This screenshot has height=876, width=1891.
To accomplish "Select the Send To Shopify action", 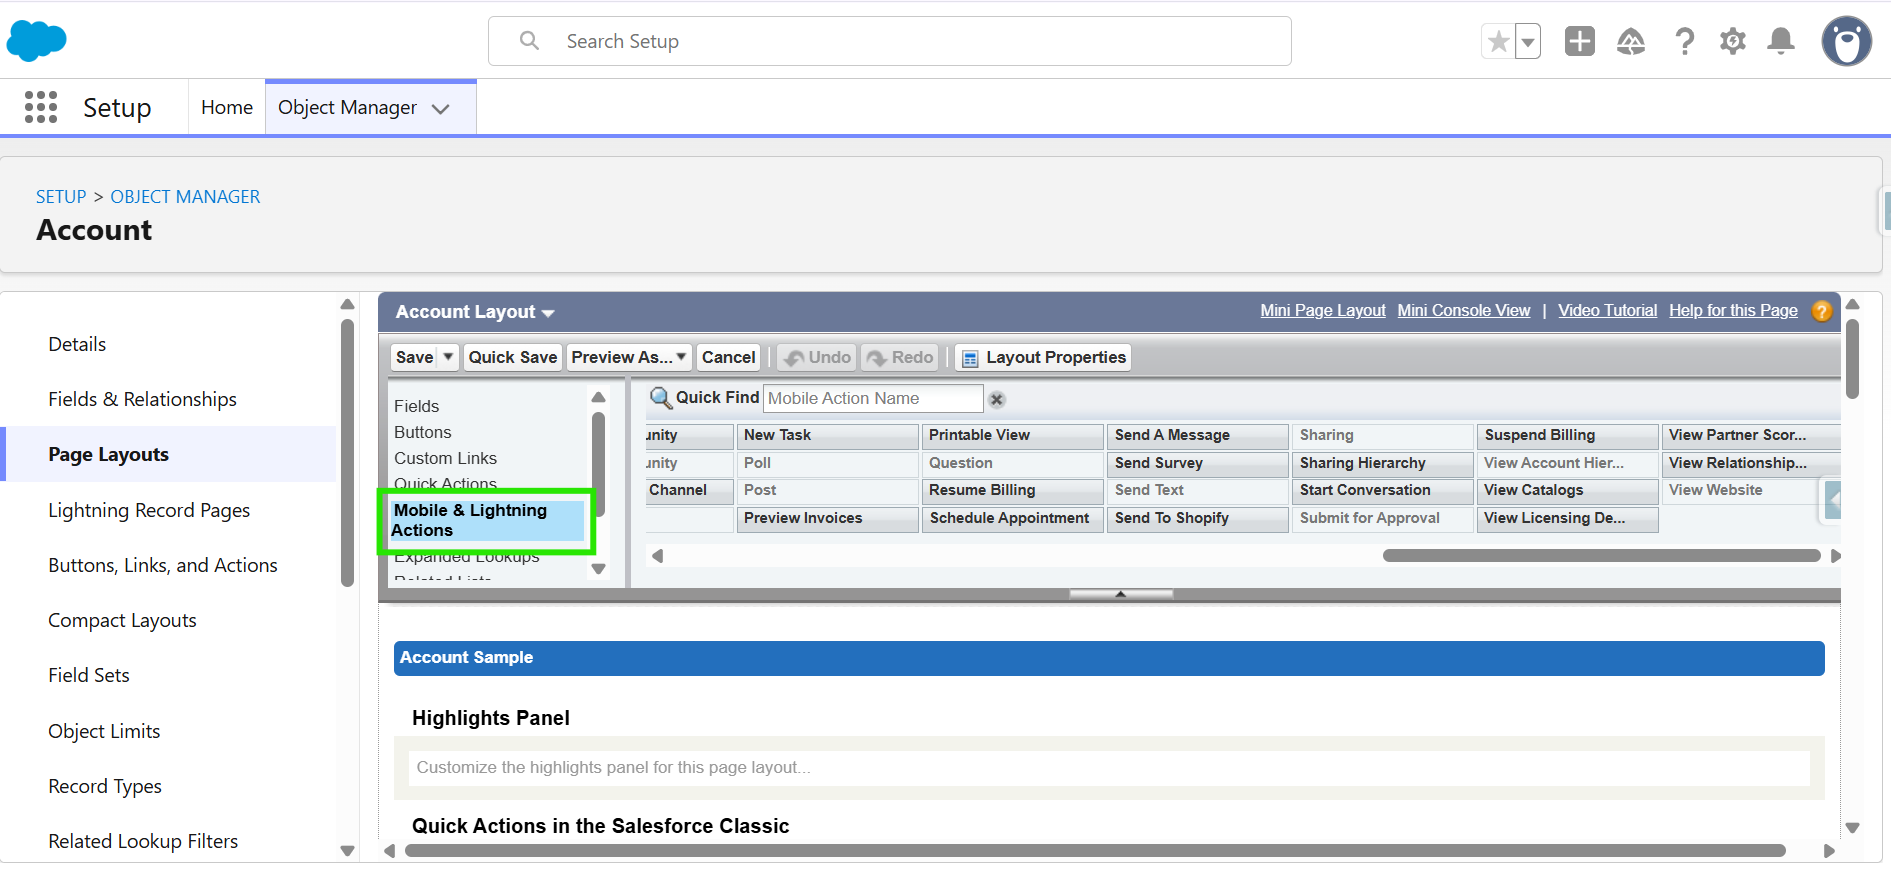I will click(1198, 518).
